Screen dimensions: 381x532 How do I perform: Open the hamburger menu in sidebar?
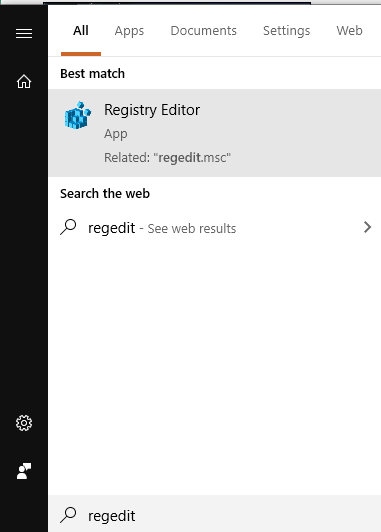[x=24, y=33]
